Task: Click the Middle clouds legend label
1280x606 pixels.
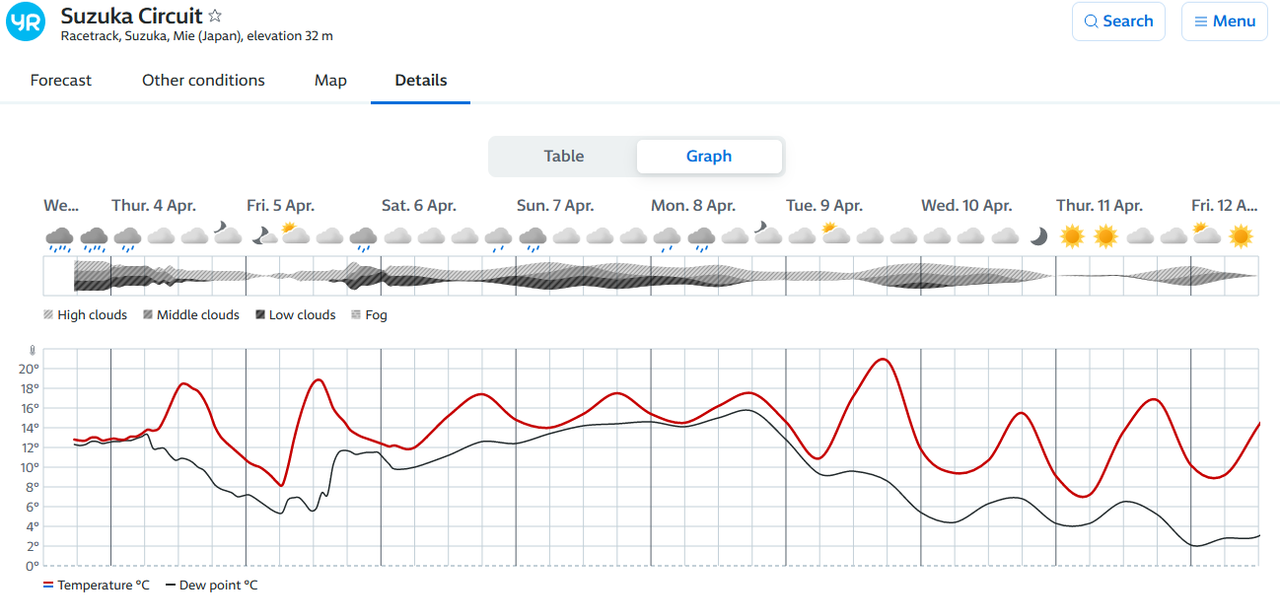Action: coord(198,315)
